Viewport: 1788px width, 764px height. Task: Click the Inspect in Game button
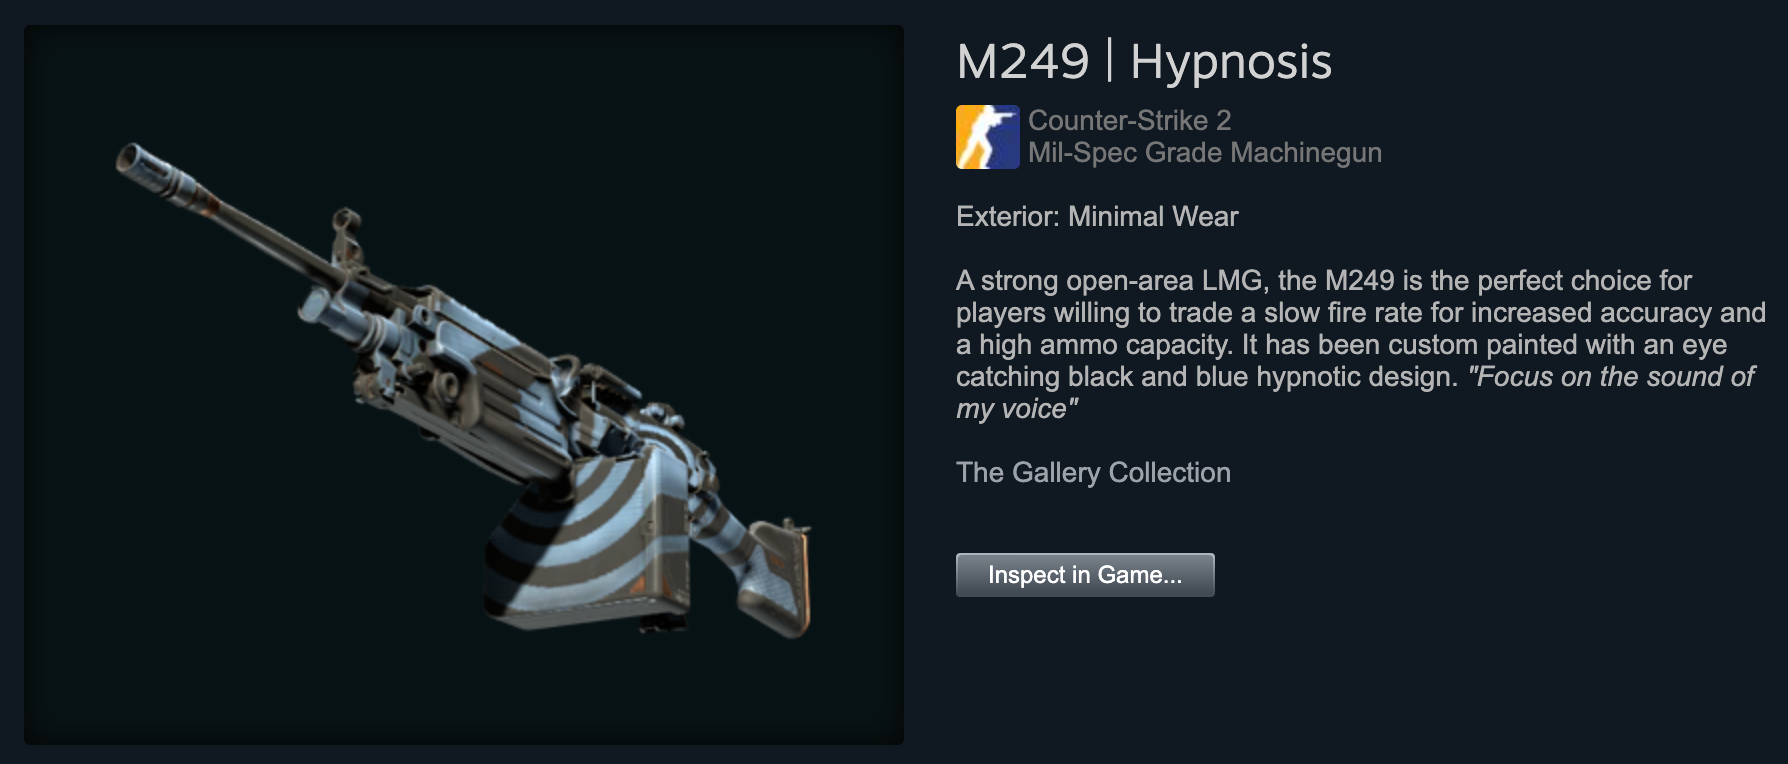click(1085, 575)
